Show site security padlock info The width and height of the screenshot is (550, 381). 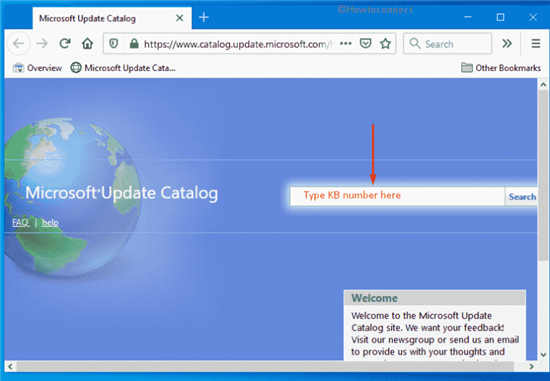[133, 44]
